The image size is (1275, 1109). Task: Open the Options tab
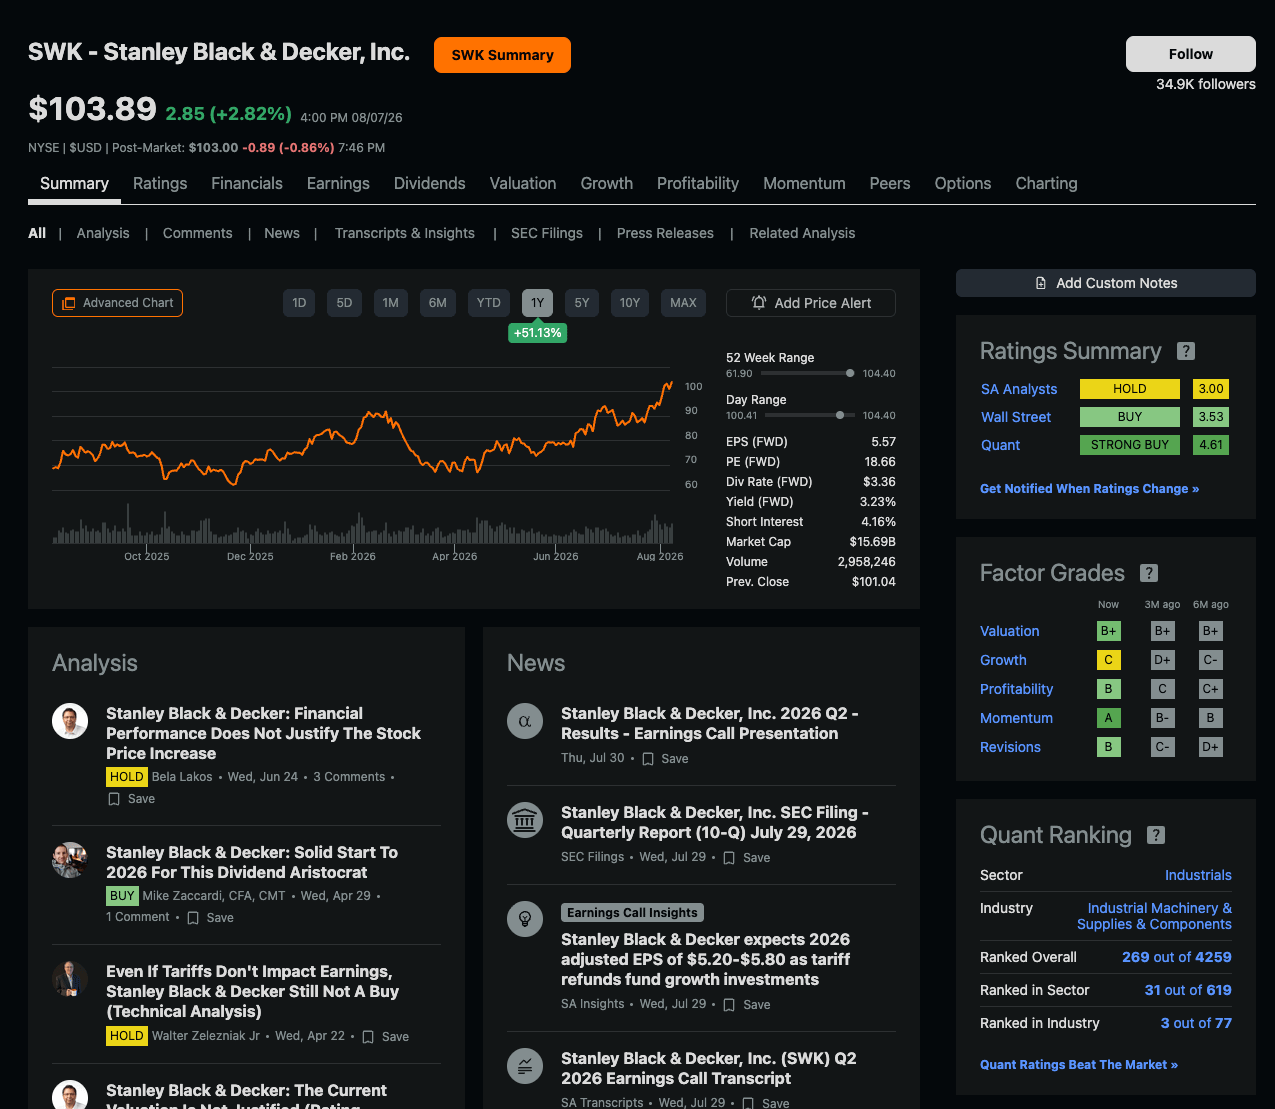pos(963,184)
